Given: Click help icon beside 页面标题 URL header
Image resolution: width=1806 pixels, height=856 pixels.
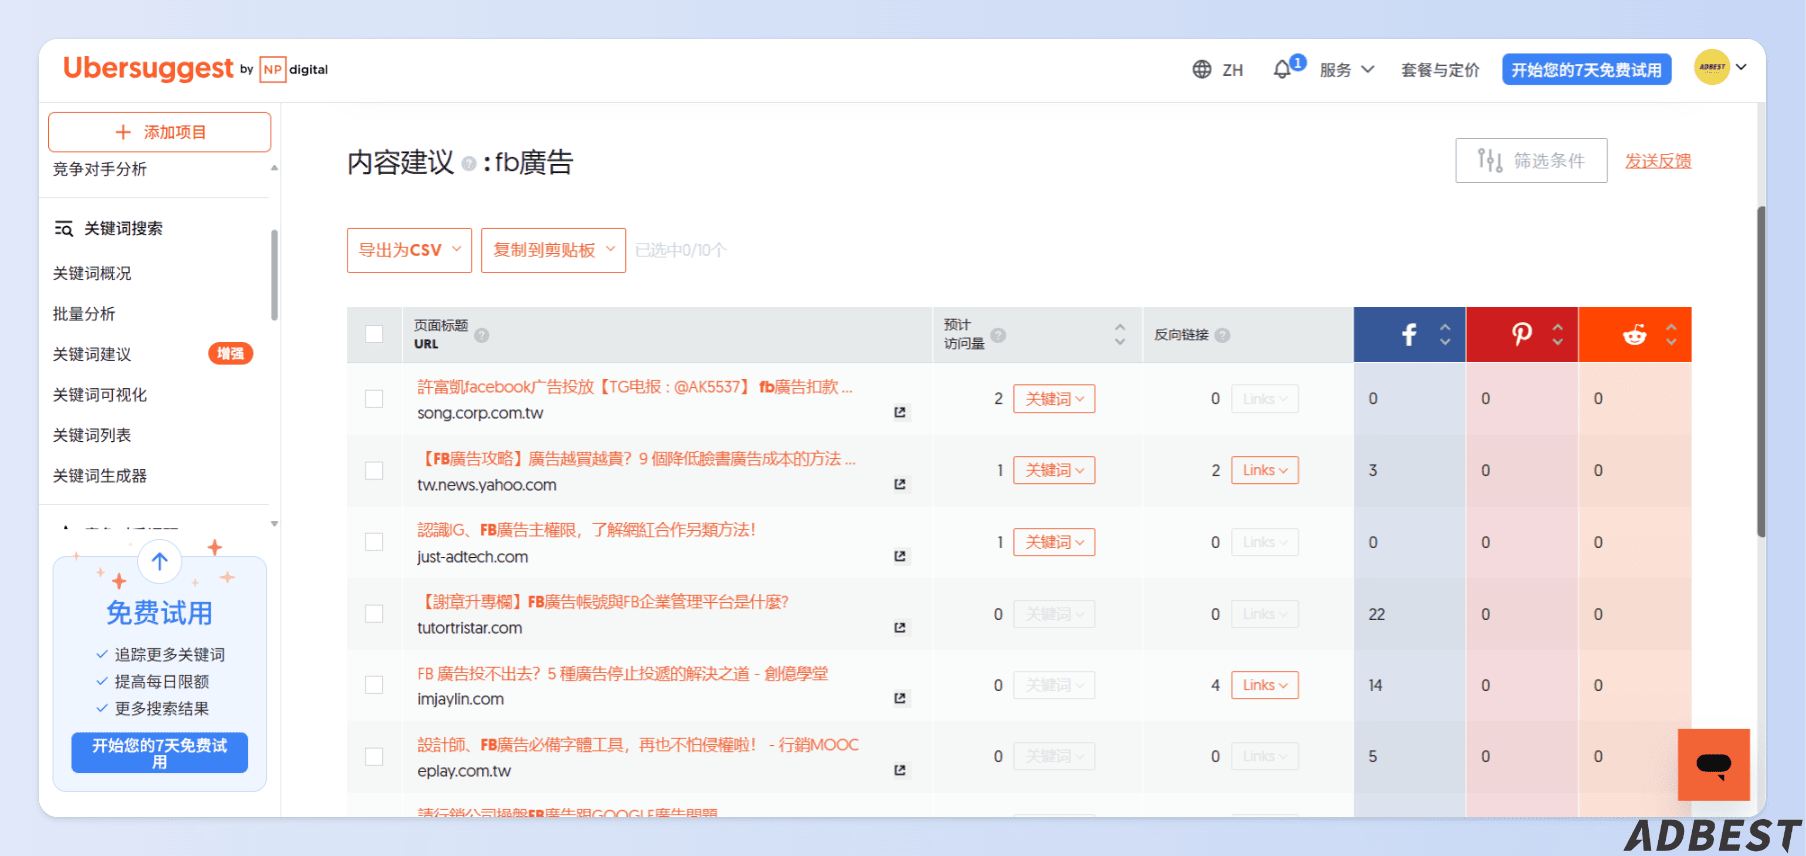Looking at the screenshot, I should tap(482, 335).
